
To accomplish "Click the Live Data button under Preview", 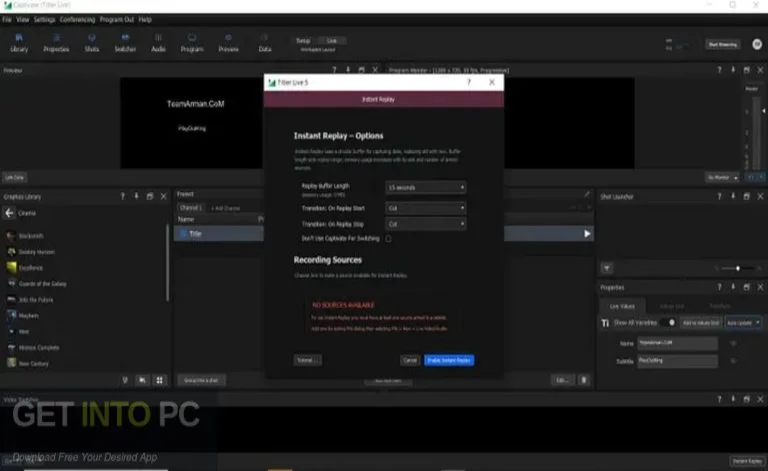I will click(x=15, y=177).
